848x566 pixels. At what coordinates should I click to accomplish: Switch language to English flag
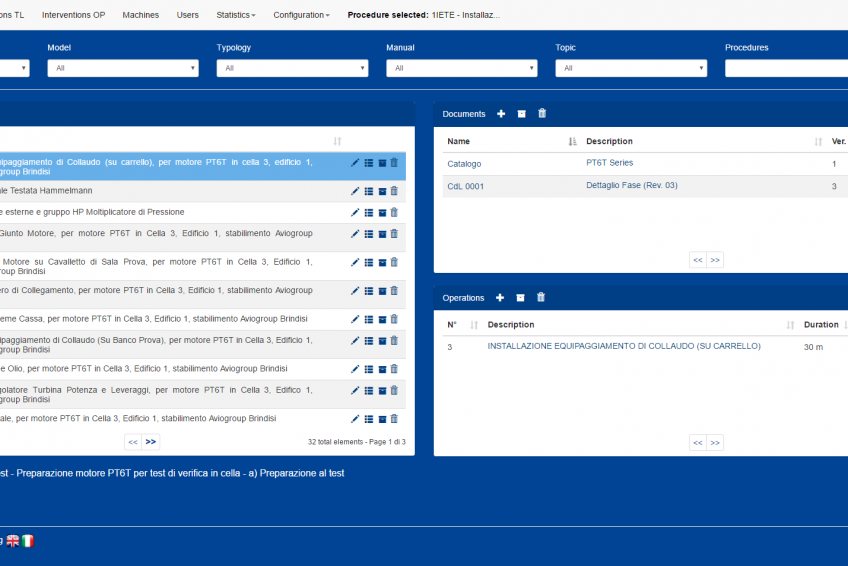tap(13, 541)
